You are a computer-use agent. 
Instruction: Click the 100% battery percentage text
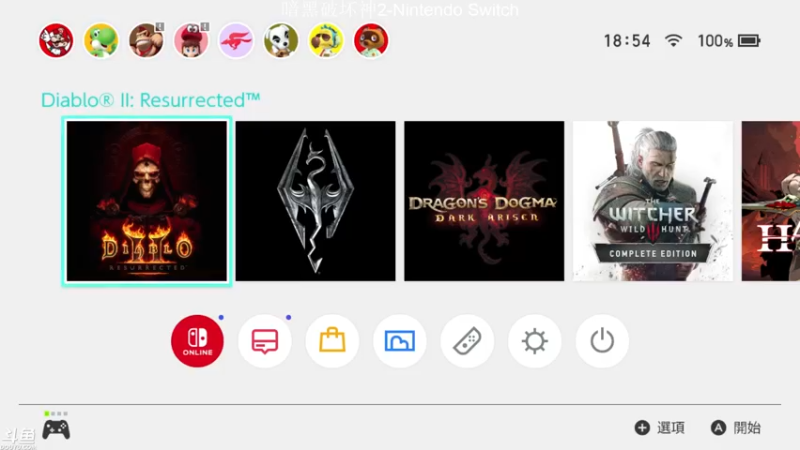pos(715,41)
